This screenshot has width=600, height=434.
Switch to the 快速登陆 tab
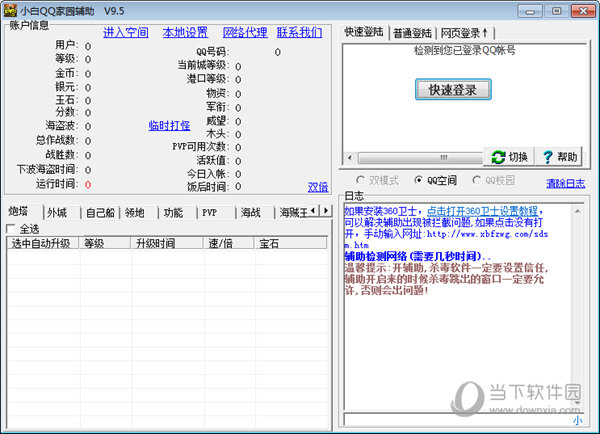coord(364,32)
